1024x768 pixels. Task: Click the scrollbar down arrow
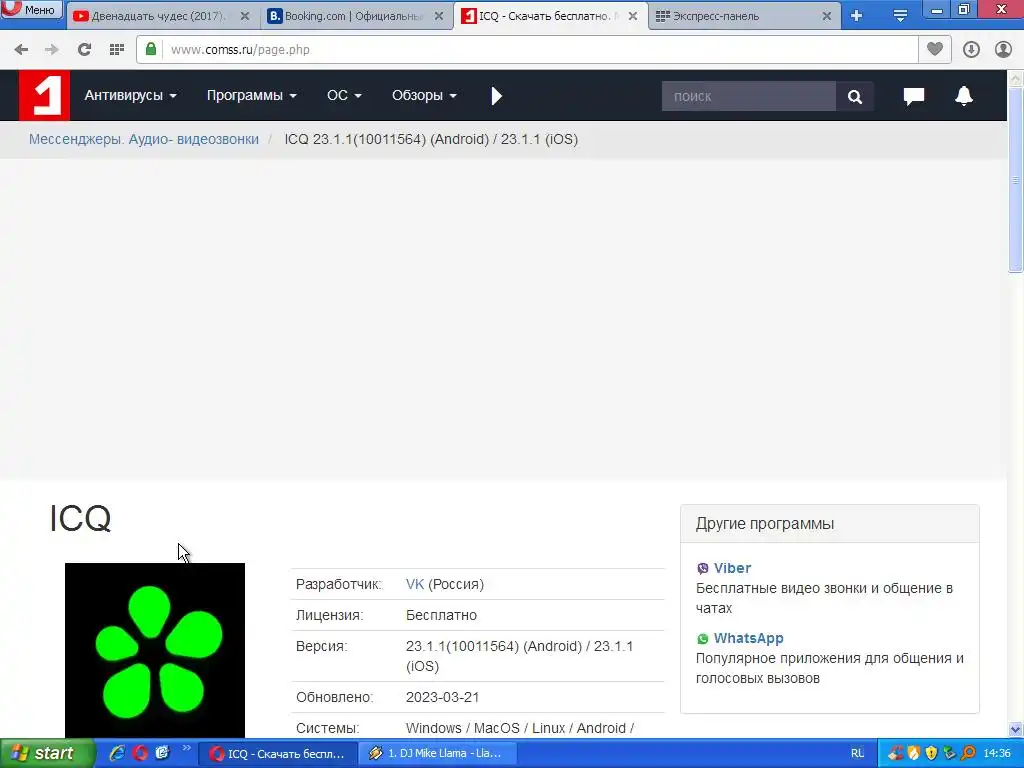pos(1016,729)
